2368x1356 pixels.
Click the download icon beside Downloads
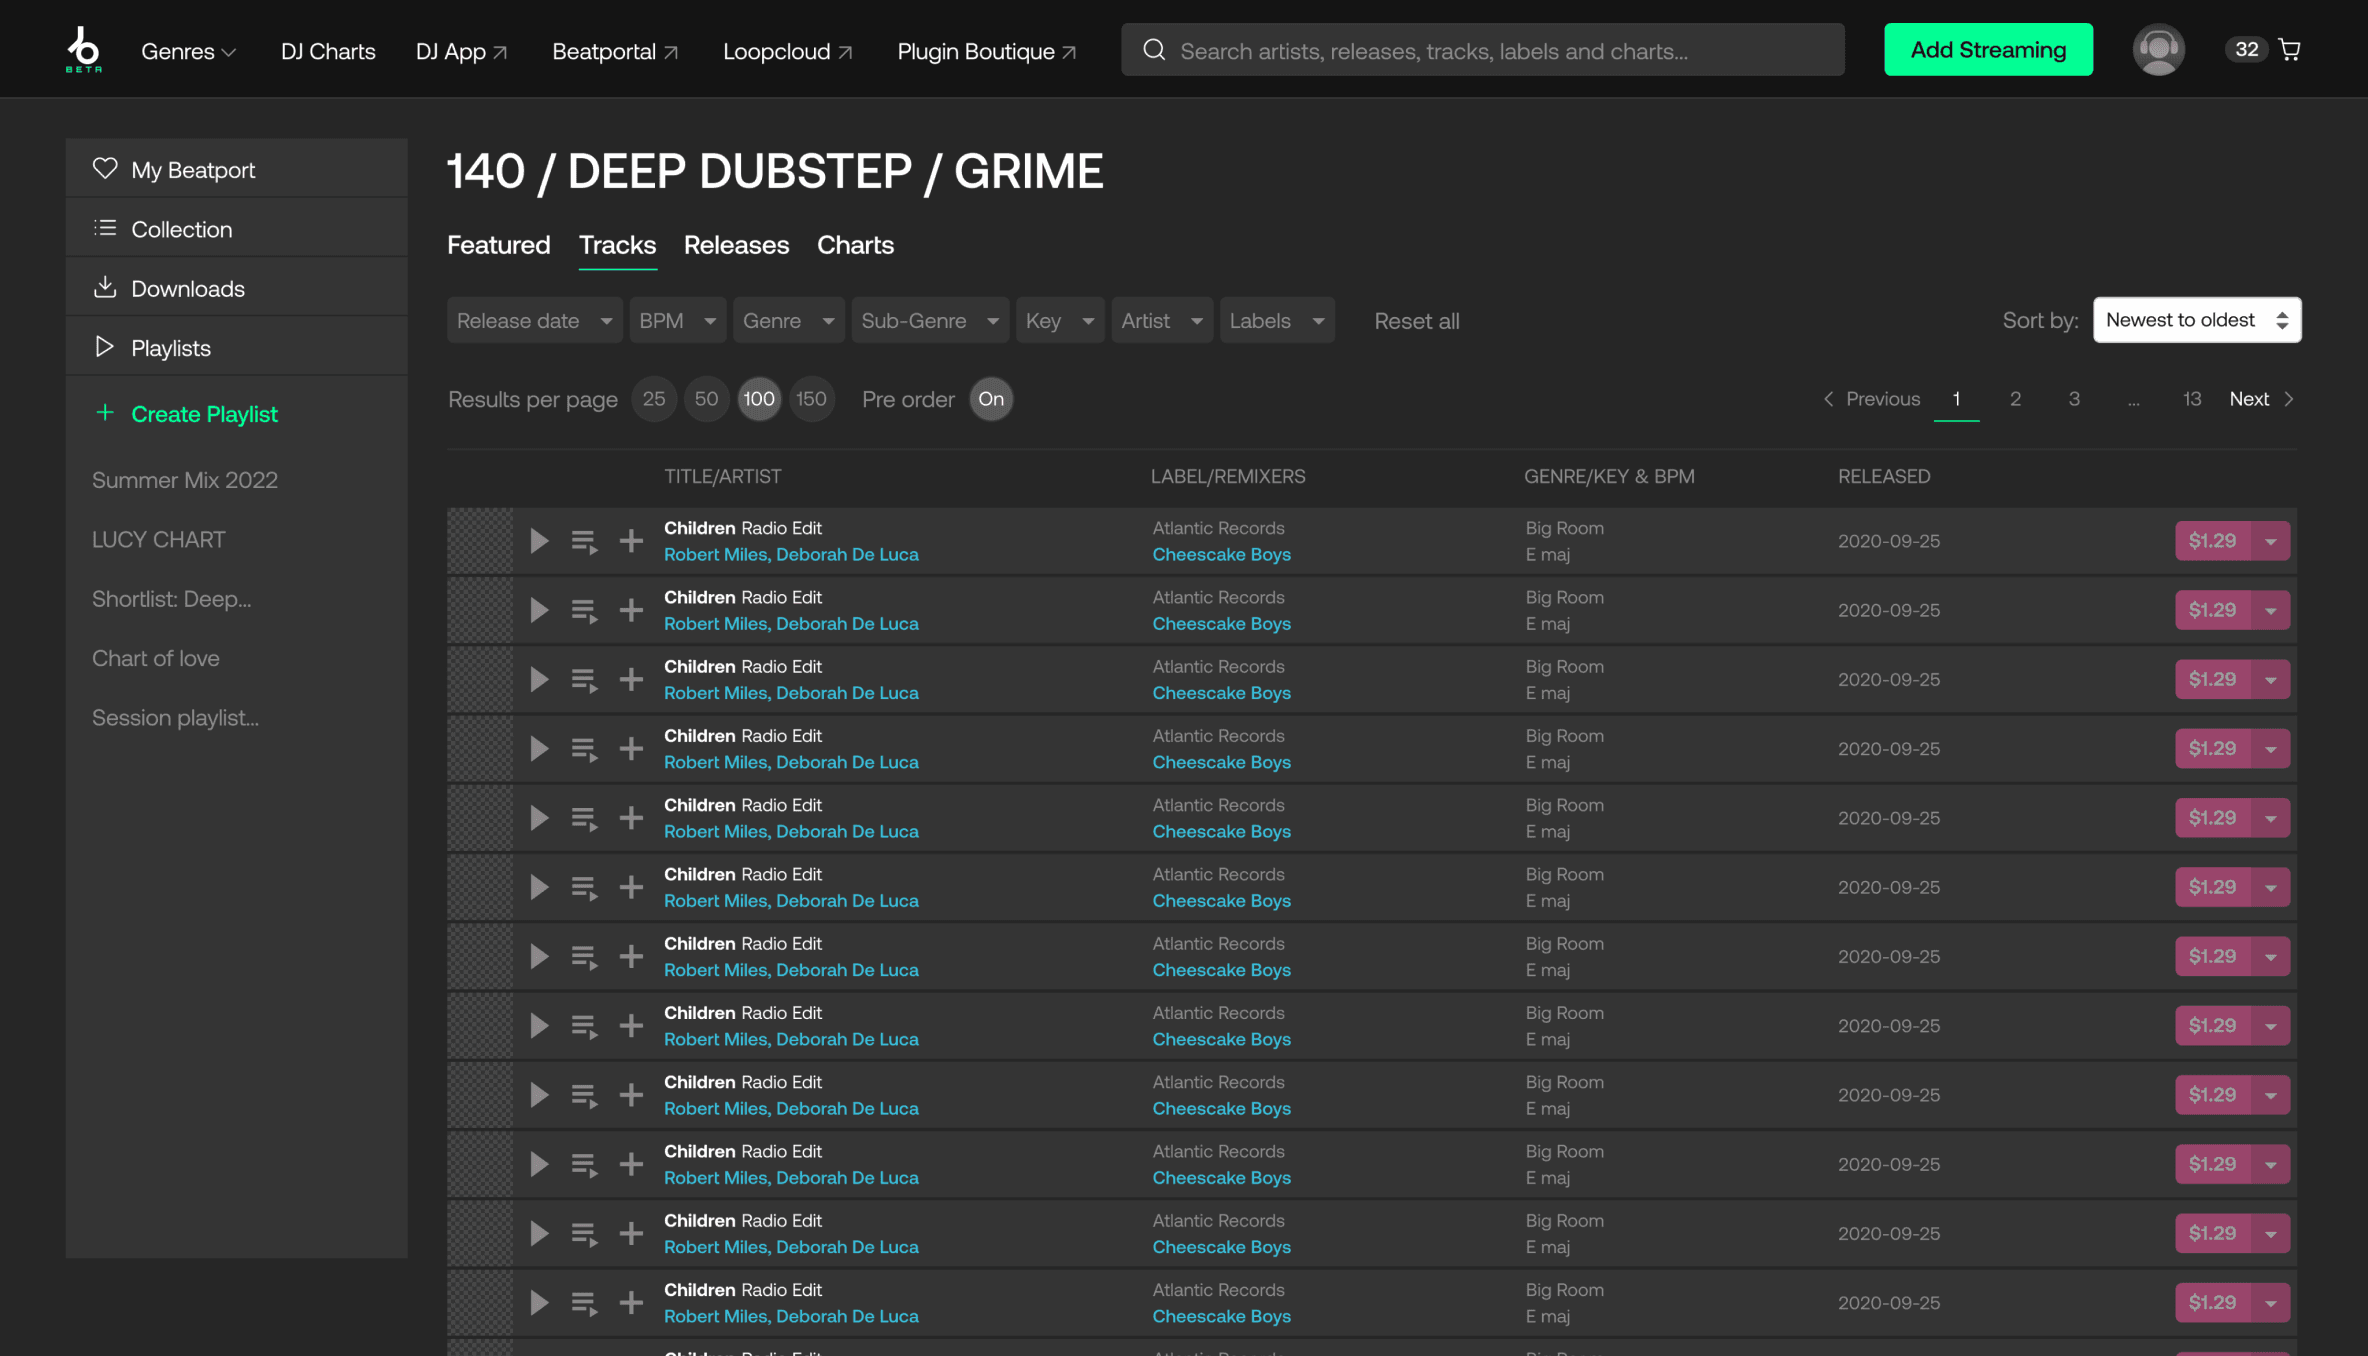coord(105,287)
